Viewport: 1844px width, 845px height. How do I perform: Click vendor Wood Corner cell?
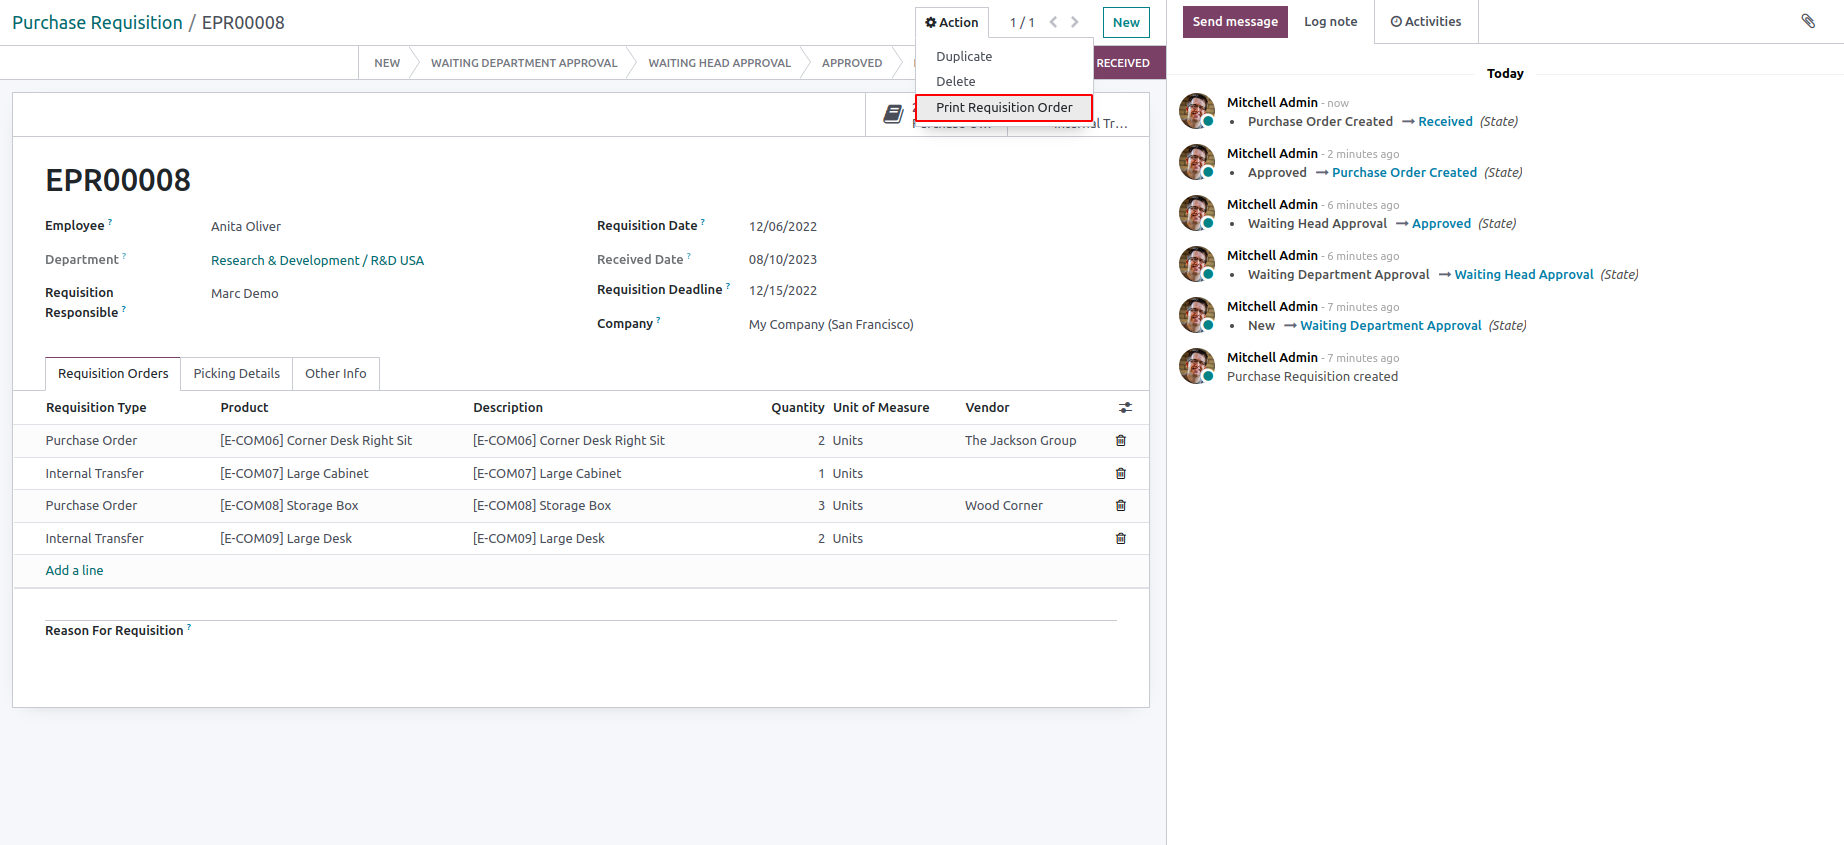click(x=1004, y=506)
